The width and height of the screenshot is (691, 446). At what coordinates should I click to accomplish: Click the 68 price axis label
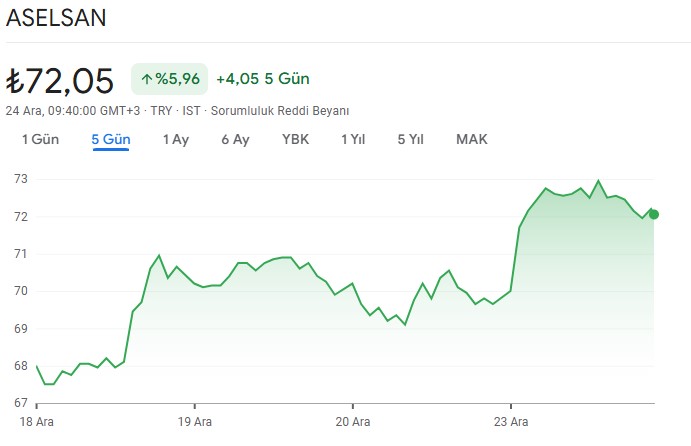click(x=21, y=365)
